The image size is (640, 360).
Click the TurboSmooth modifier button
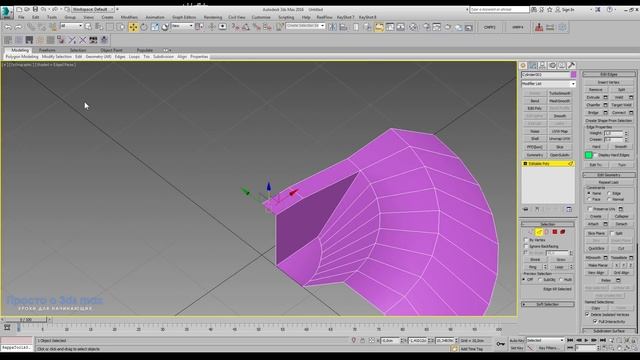(560, 93)
